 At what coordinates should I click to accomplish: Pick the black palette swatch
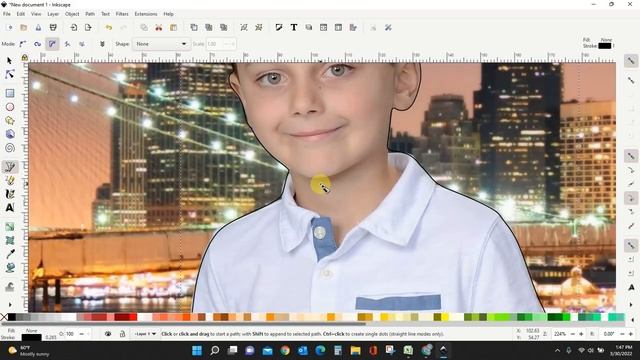coord(12,317)
